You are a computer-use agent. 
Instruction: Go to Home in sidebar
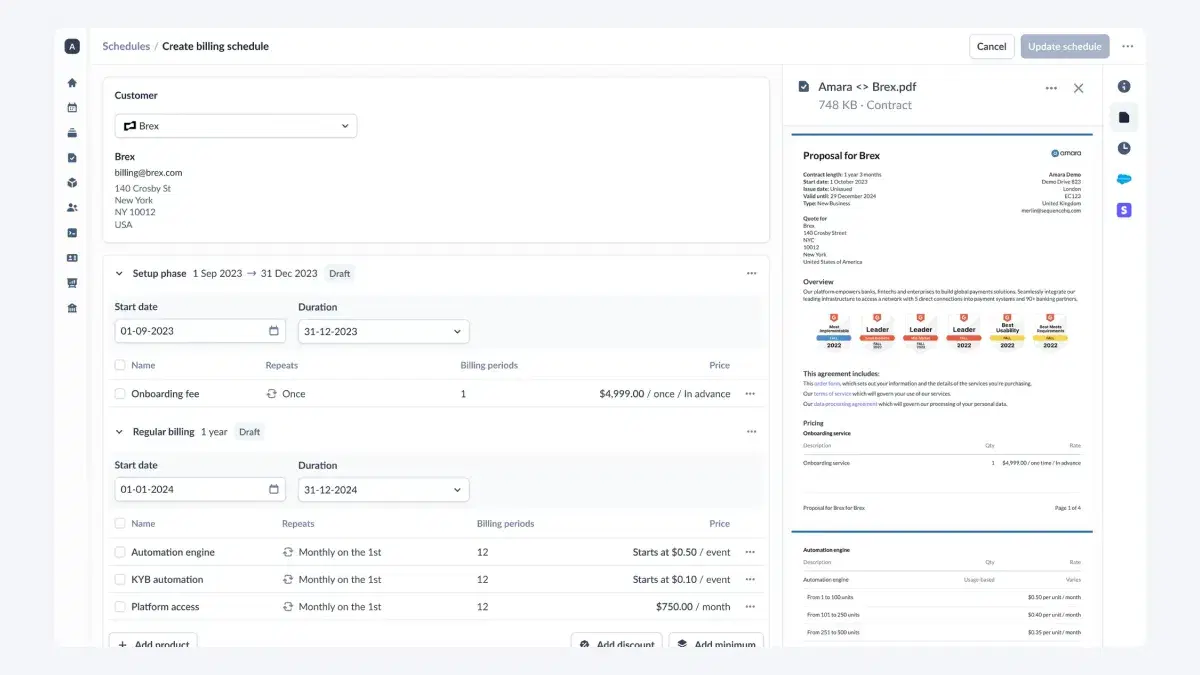[72, 83]
